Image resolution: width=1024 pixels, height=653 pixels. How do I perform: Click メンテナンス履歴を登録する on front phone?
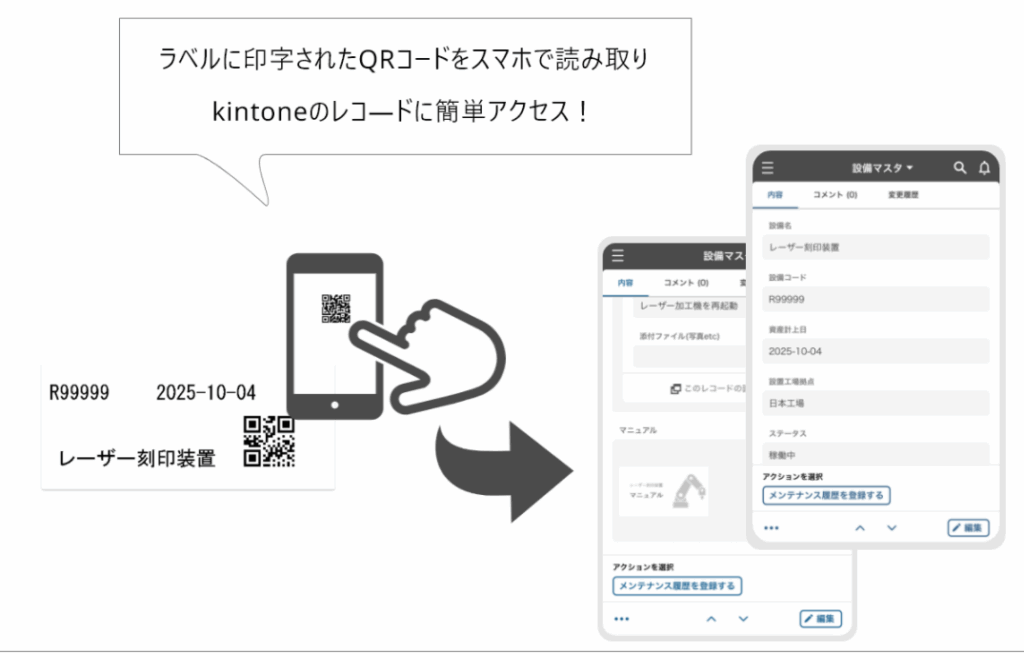coord(825,495)
